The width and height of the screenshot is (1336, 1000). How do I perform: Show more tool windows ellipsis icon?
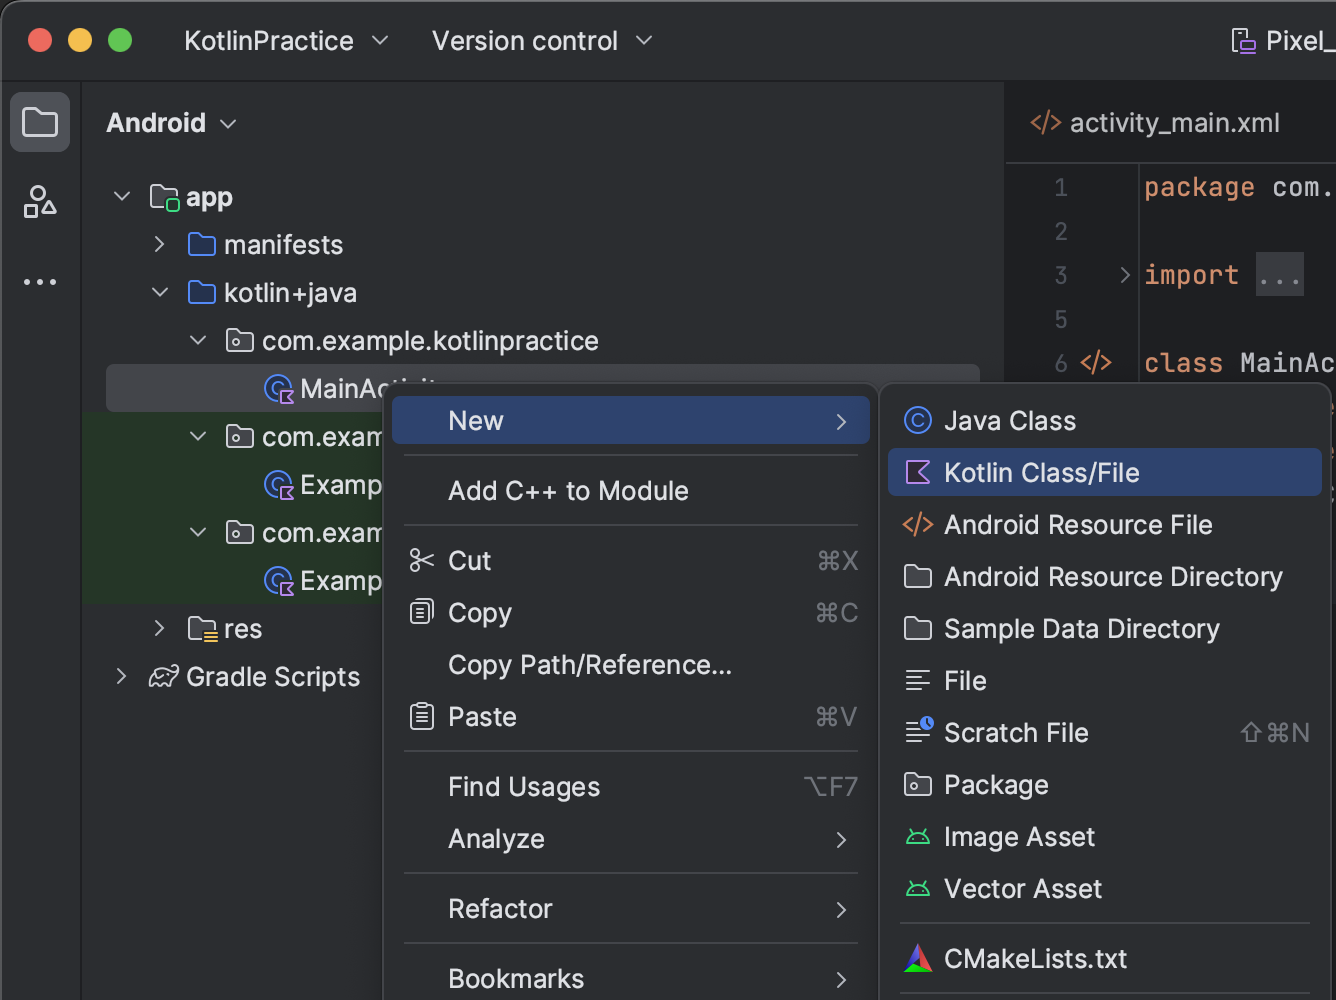[x=40, y=282]
